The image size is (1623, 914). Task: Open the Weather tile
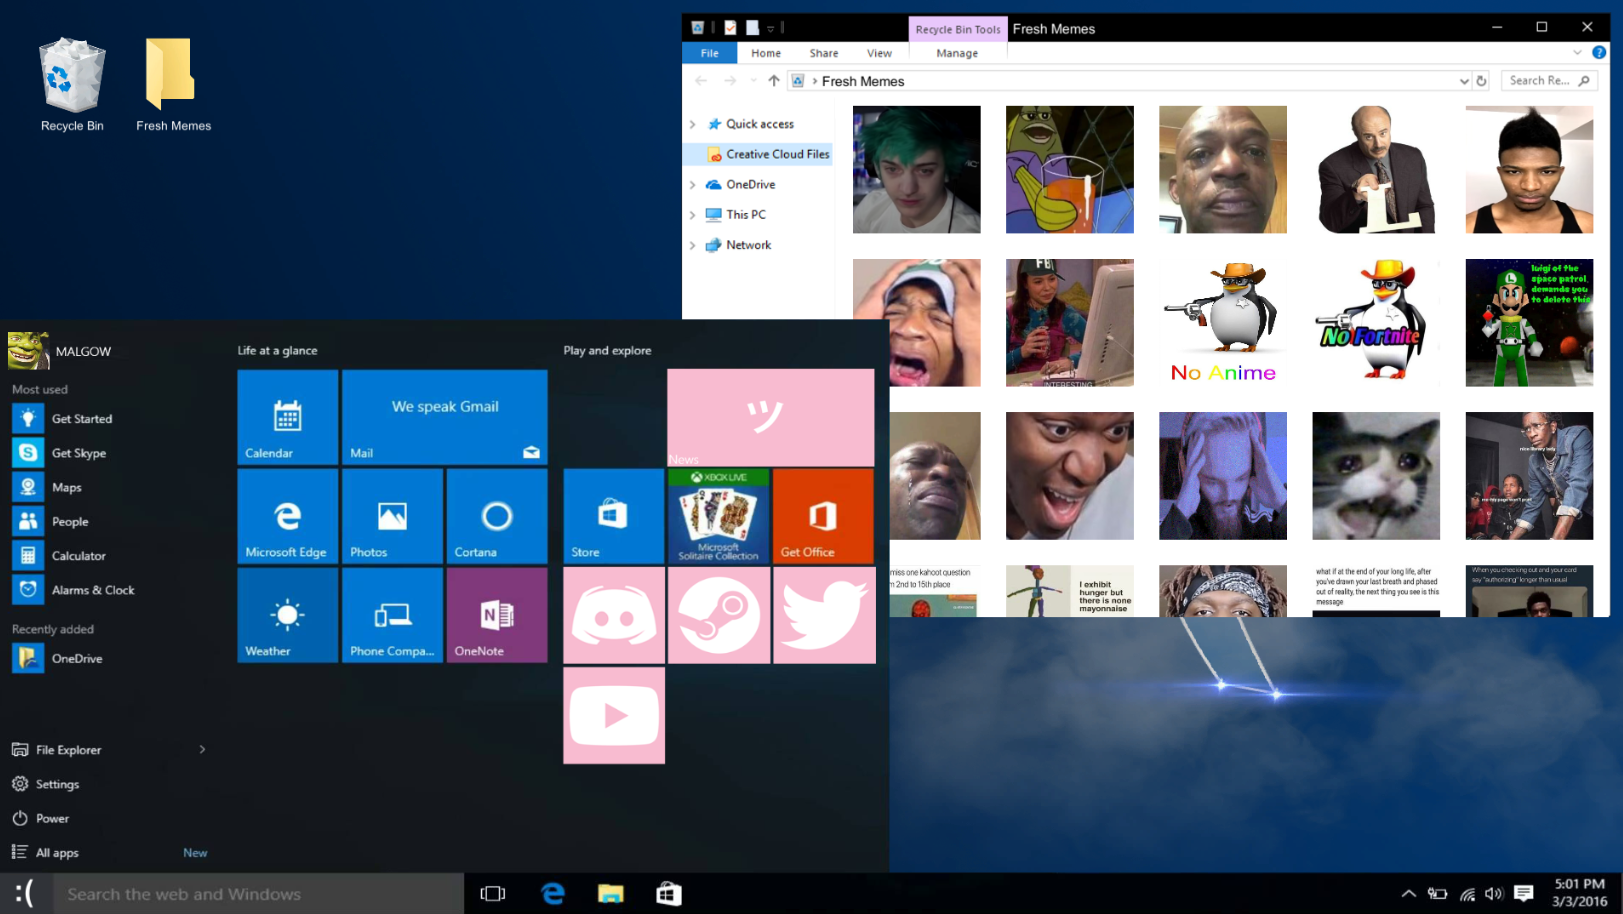tap(287, 615)
